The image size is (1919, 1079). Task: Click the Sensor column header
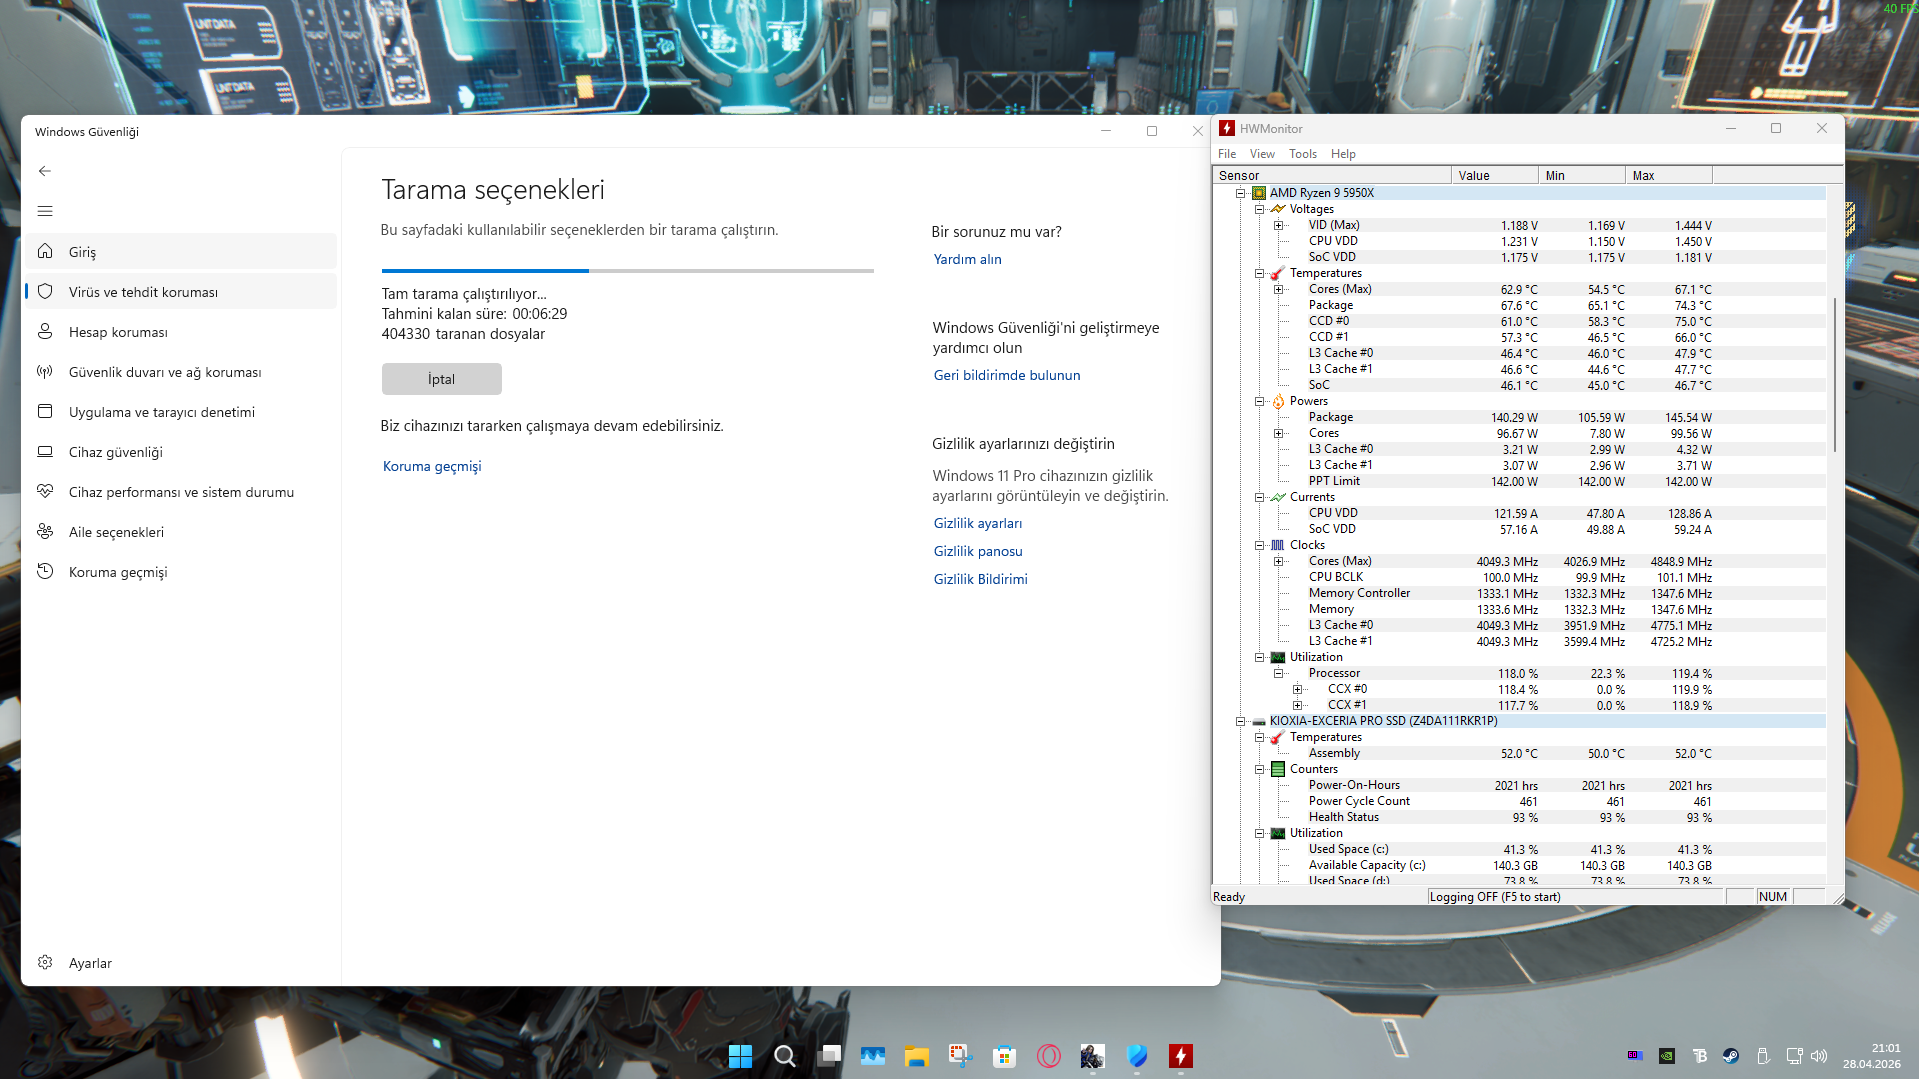[x=1332, y=175]
